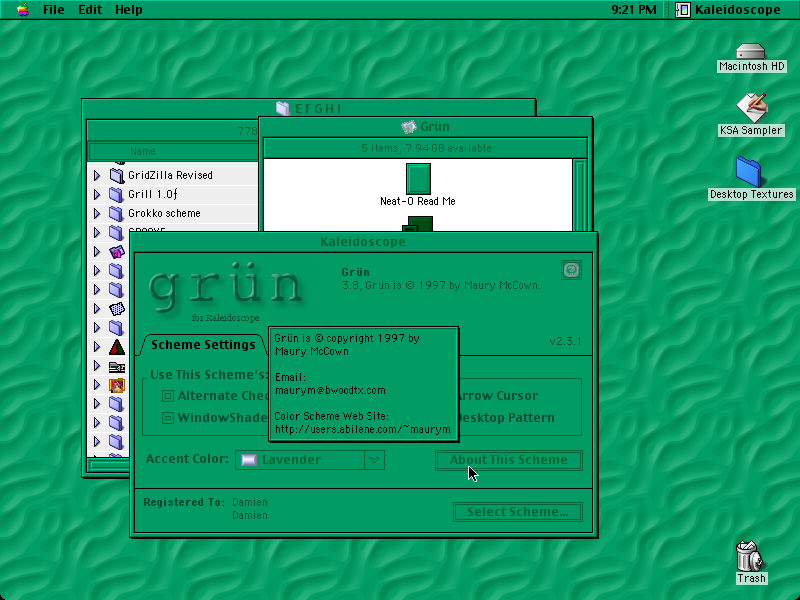The image size is (800, 600).
Task: Toggle the WindowShade checkbox
Action: click(168, 418)
